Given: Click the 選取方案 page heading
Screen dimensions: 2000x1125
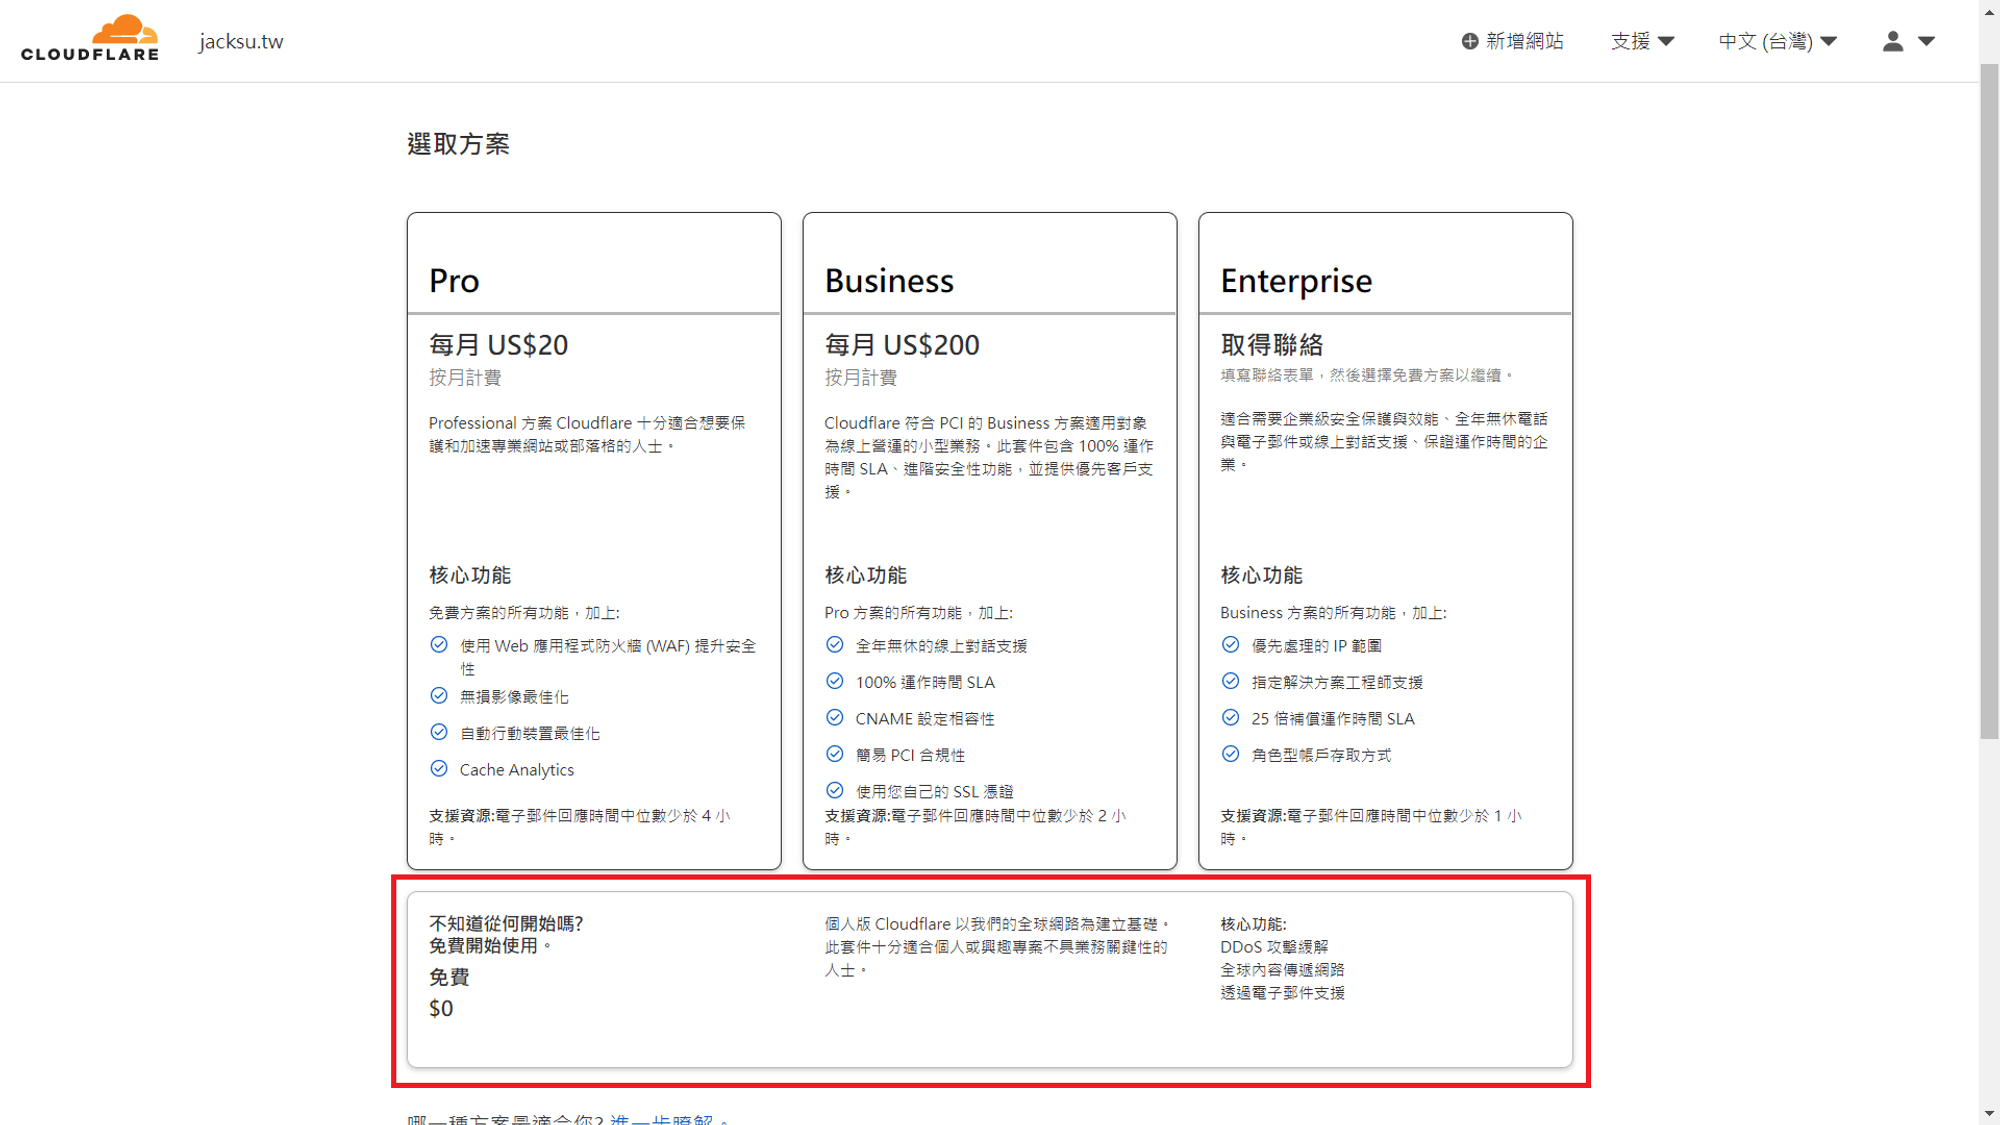Looking at the screenshot, I should coord(459,144).
